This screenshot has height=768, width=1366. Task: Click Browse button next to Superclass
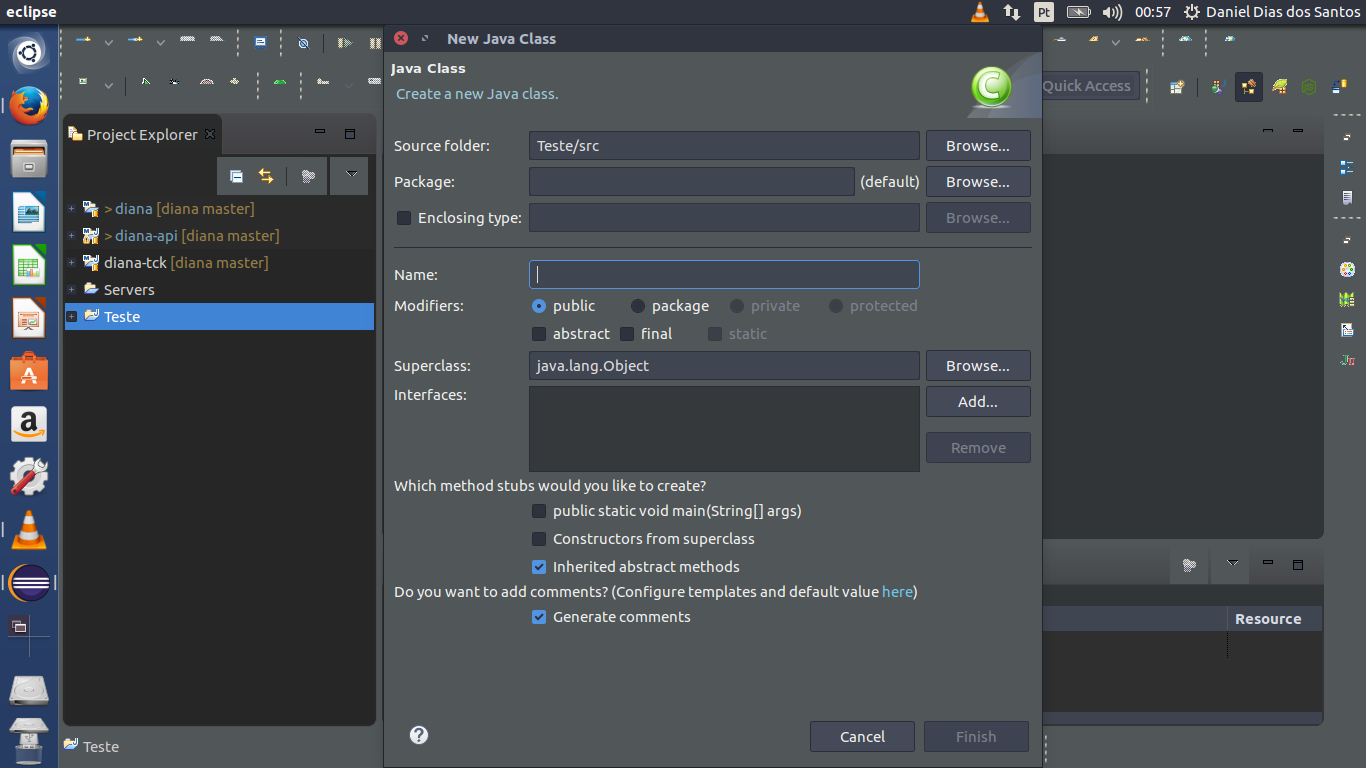click(x=977, y=366)
